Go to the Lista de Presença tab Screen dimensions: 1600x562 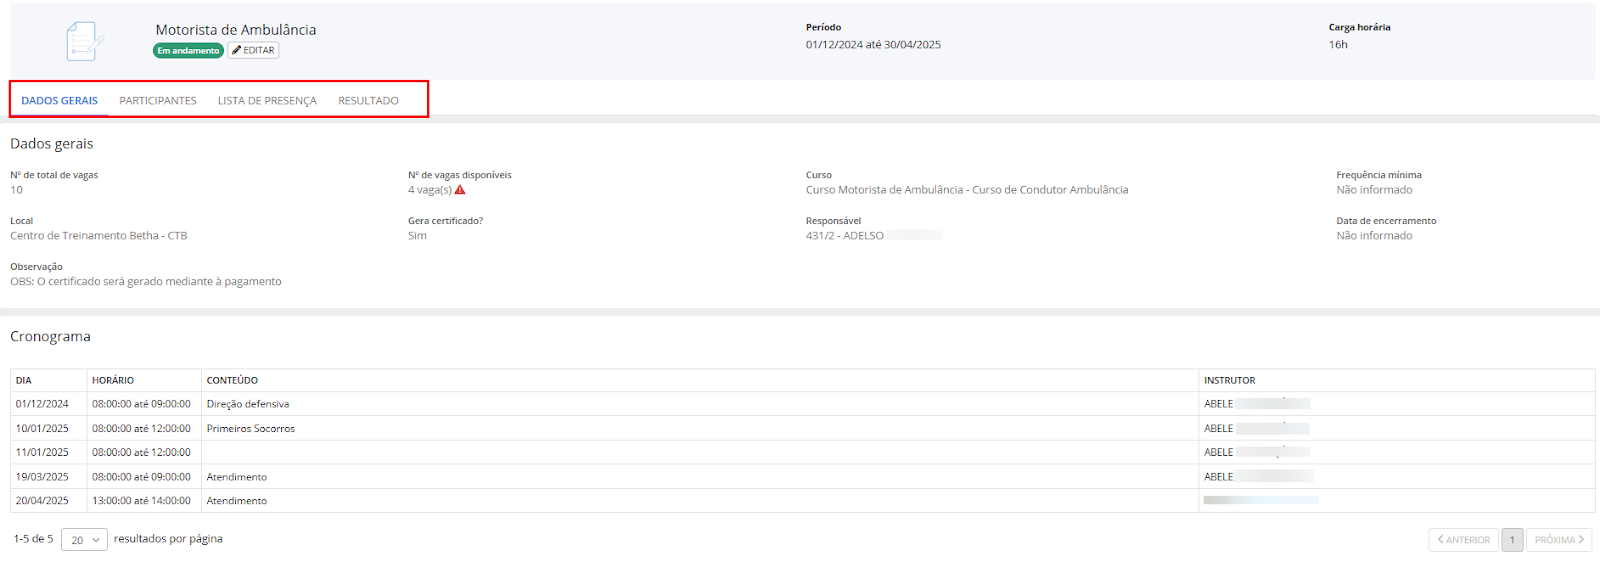point(267,101)
